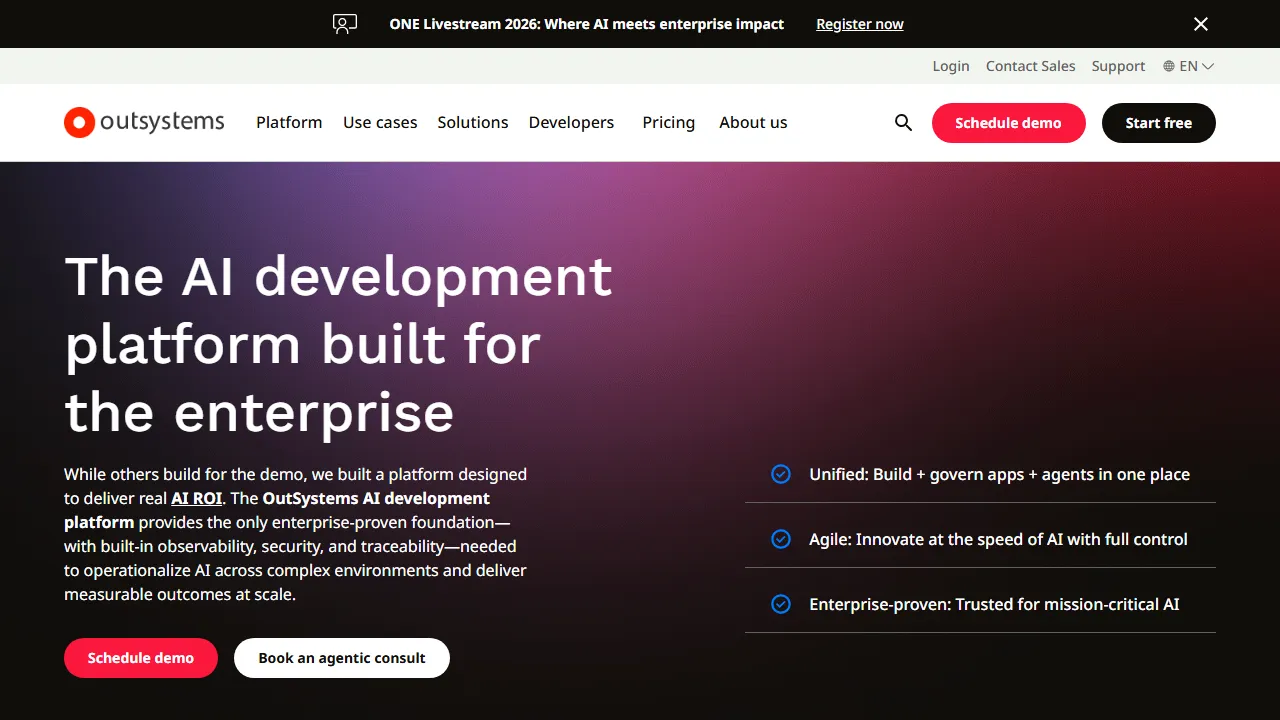Click Schedule demo button in hero section
Viewport: 1280px width, 720px height.
point(141,658)
